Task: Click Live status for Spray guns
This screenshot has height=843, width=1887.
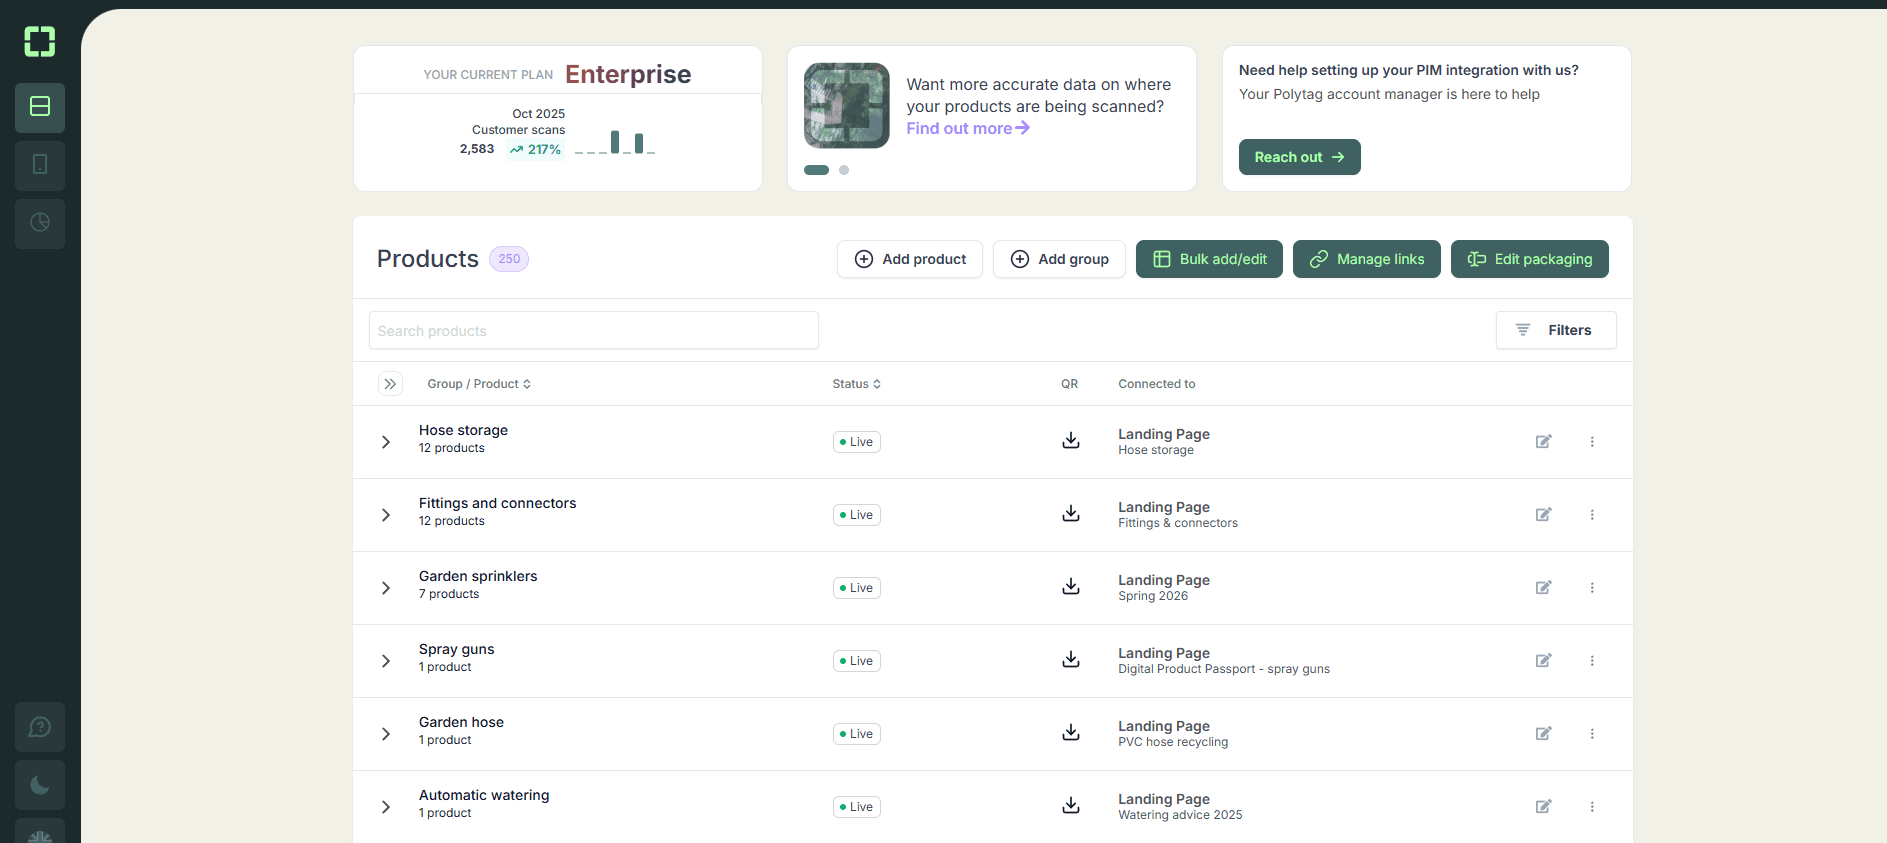Action: 857,661
